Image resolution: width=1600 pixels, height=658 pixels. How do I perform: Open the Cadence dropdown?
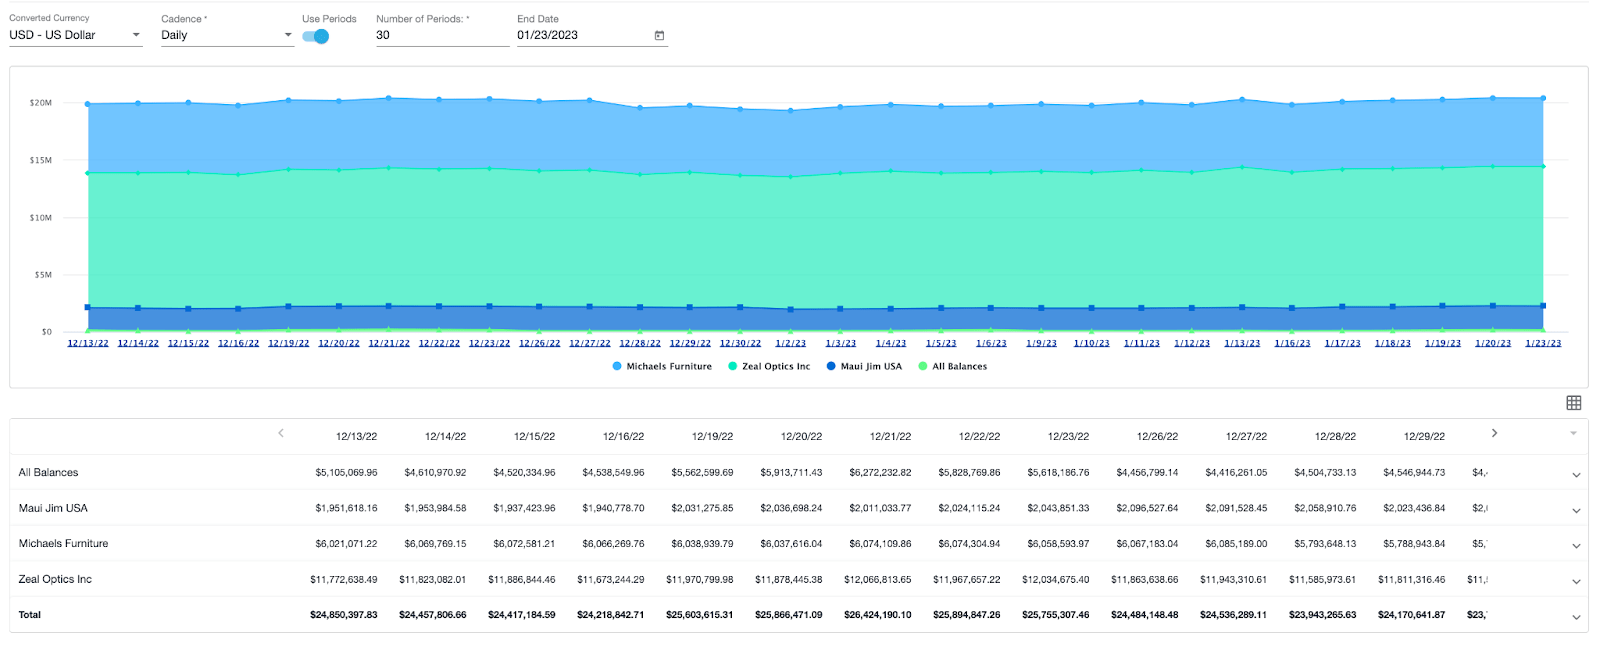tap(226, 36)
